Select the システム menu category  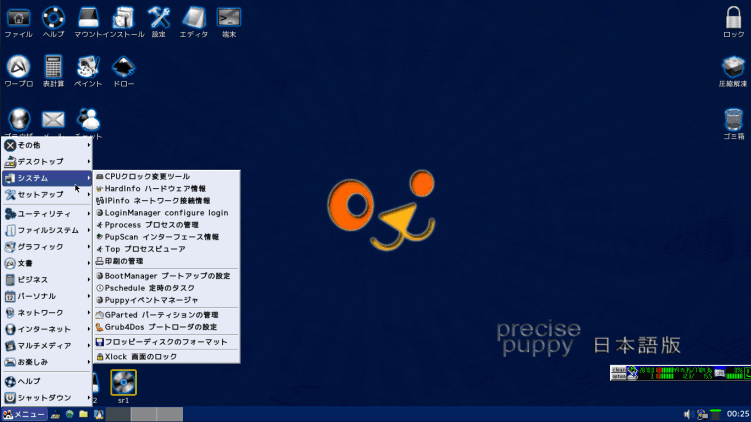tap(47, 178)
